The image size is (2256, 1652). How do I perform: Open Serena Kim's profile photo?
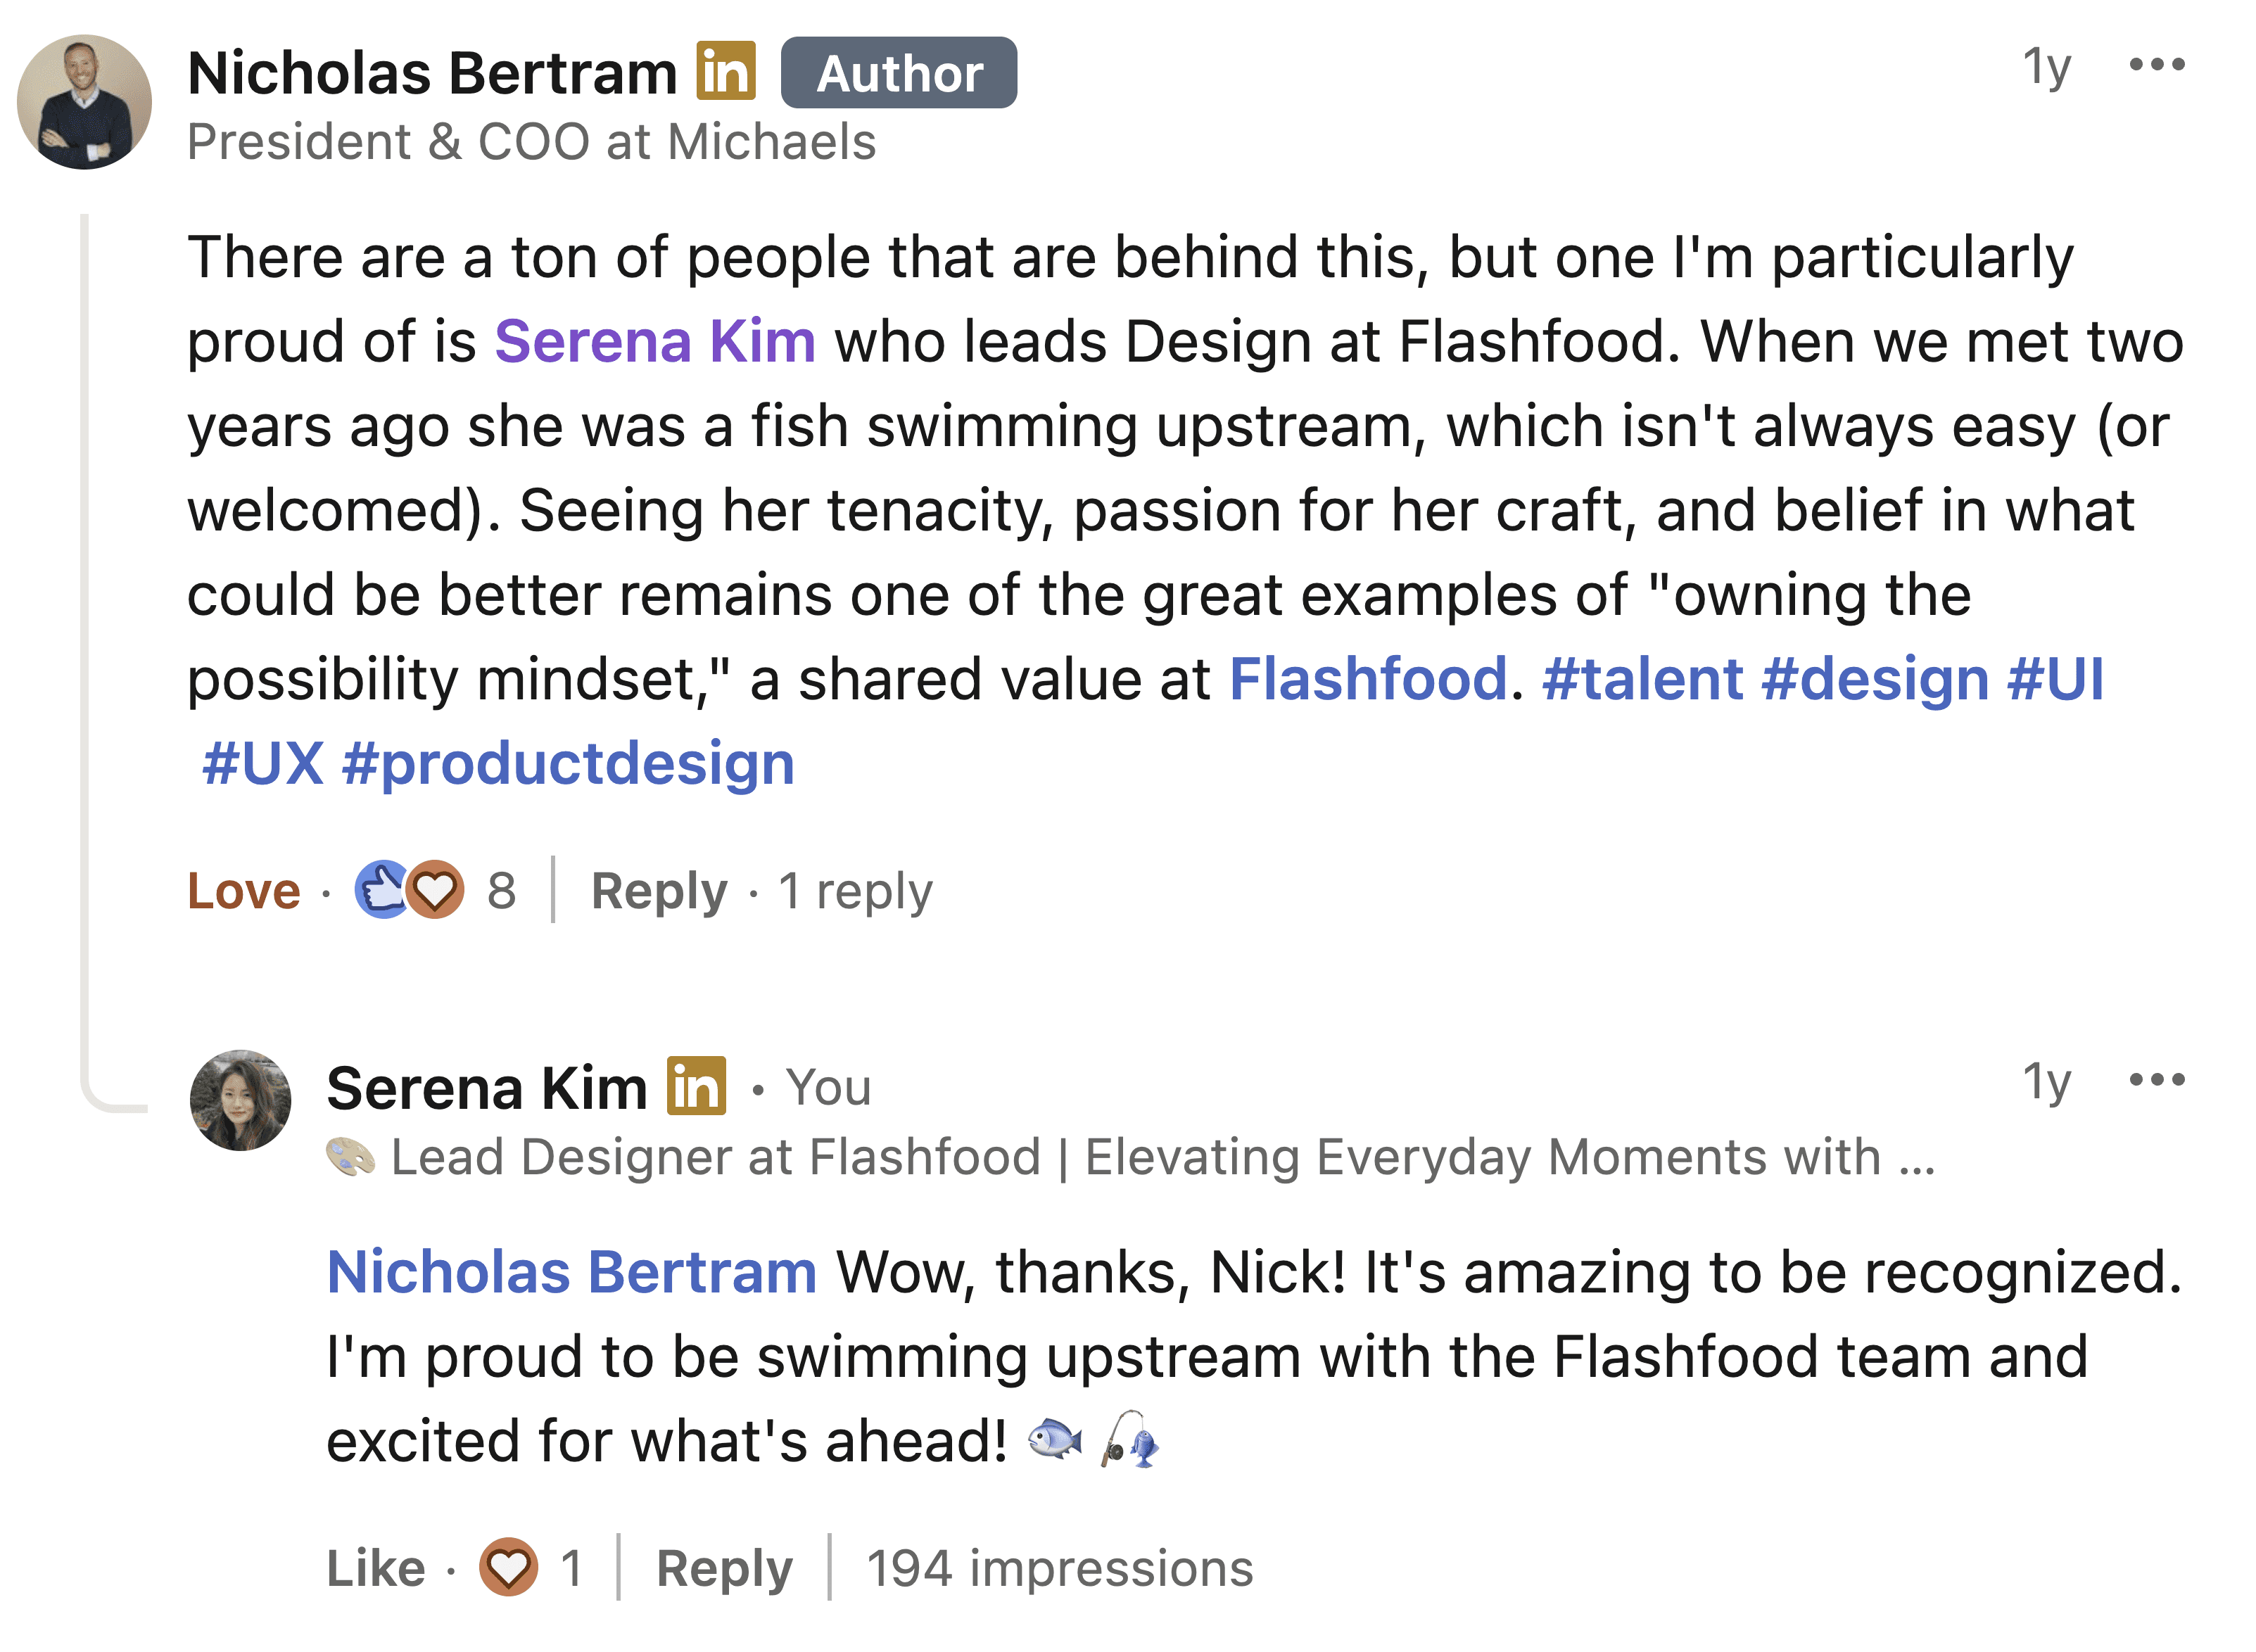(240, 1100)
